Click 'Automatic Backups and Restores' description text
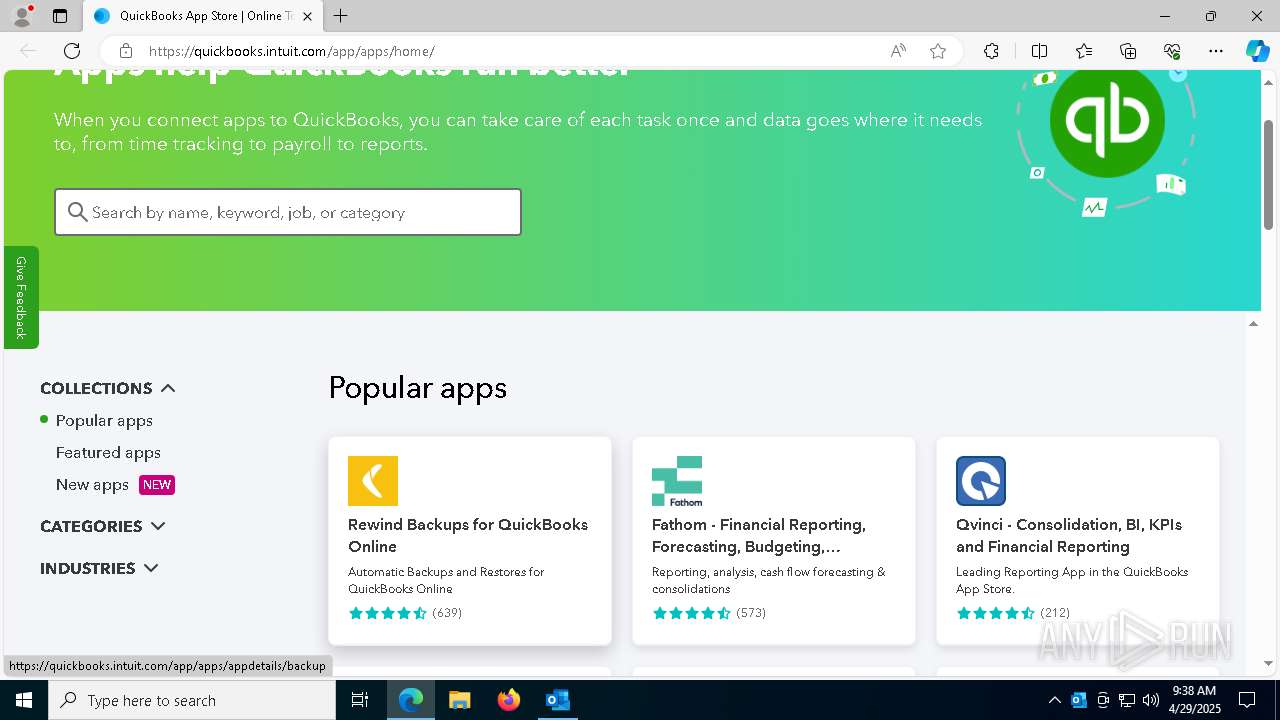 446,580
